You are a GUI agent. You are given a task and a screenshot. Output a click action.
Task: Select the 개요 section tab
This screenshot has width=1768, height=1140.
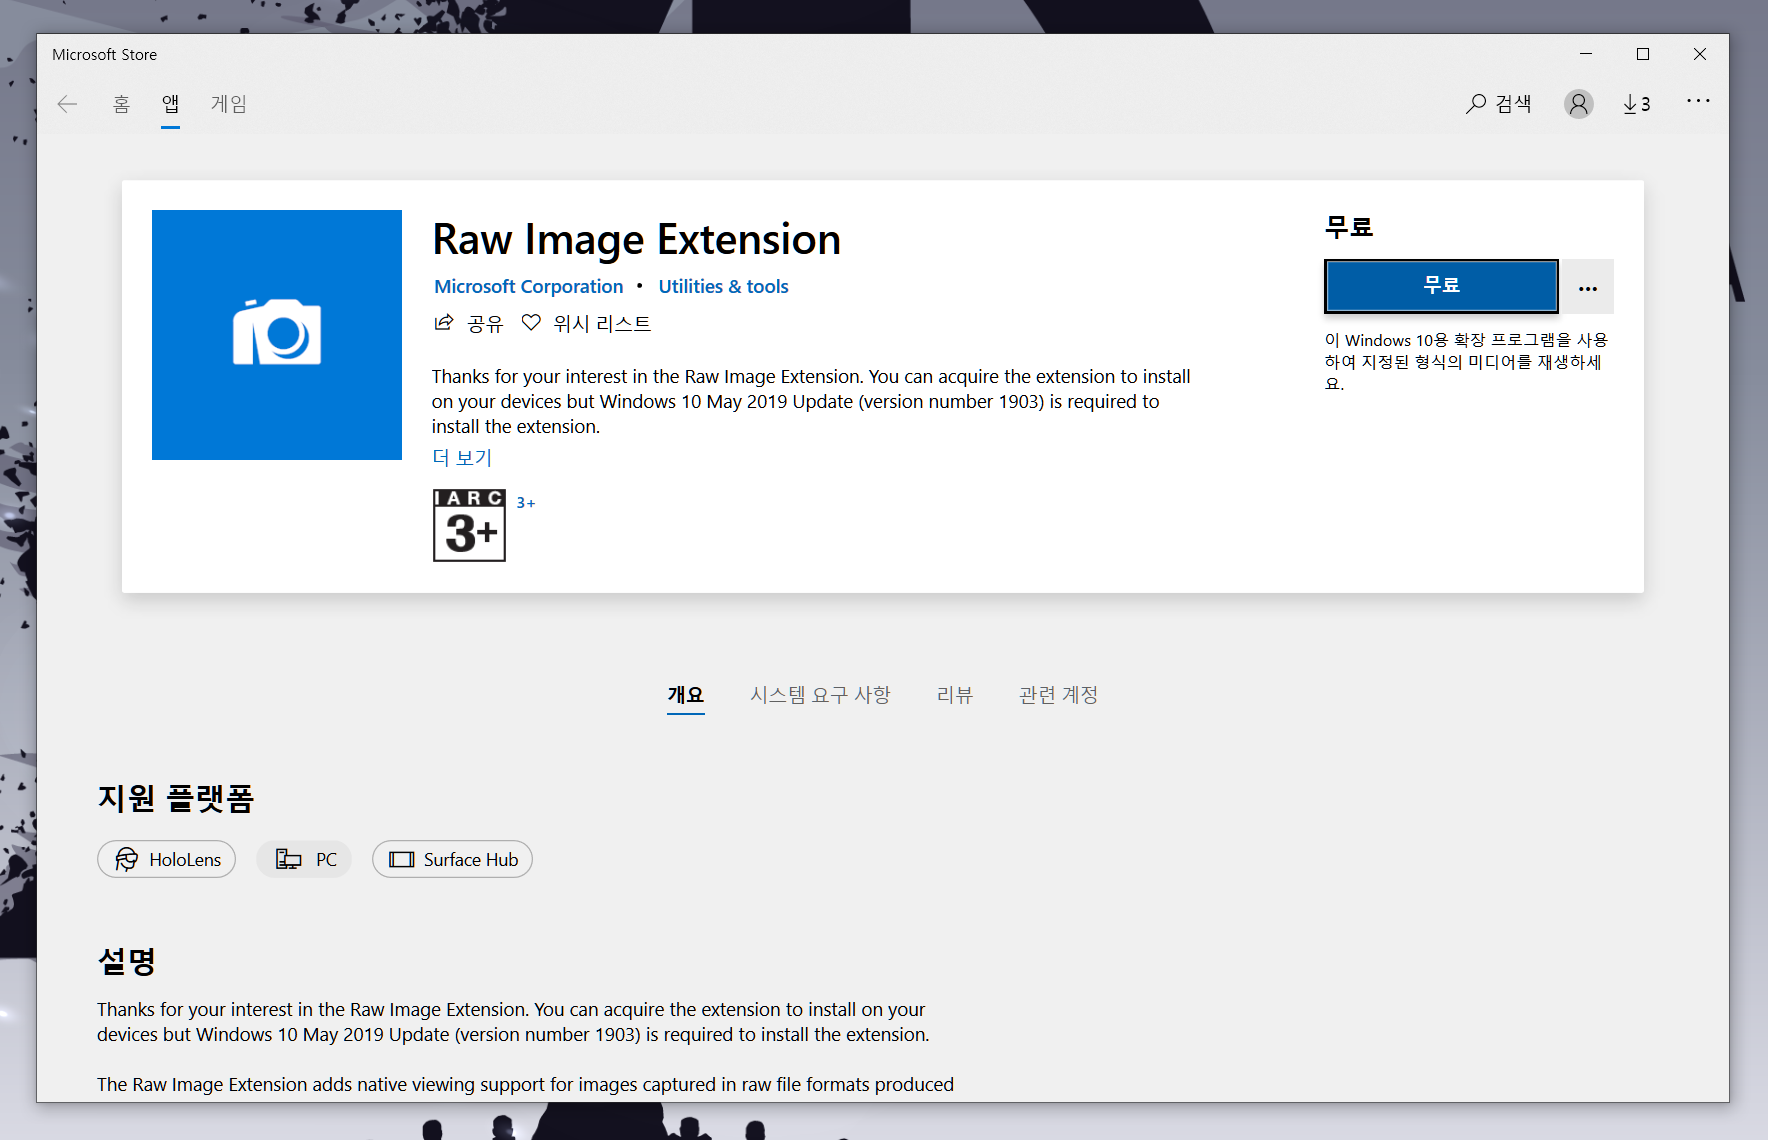(x=686, y=695)
